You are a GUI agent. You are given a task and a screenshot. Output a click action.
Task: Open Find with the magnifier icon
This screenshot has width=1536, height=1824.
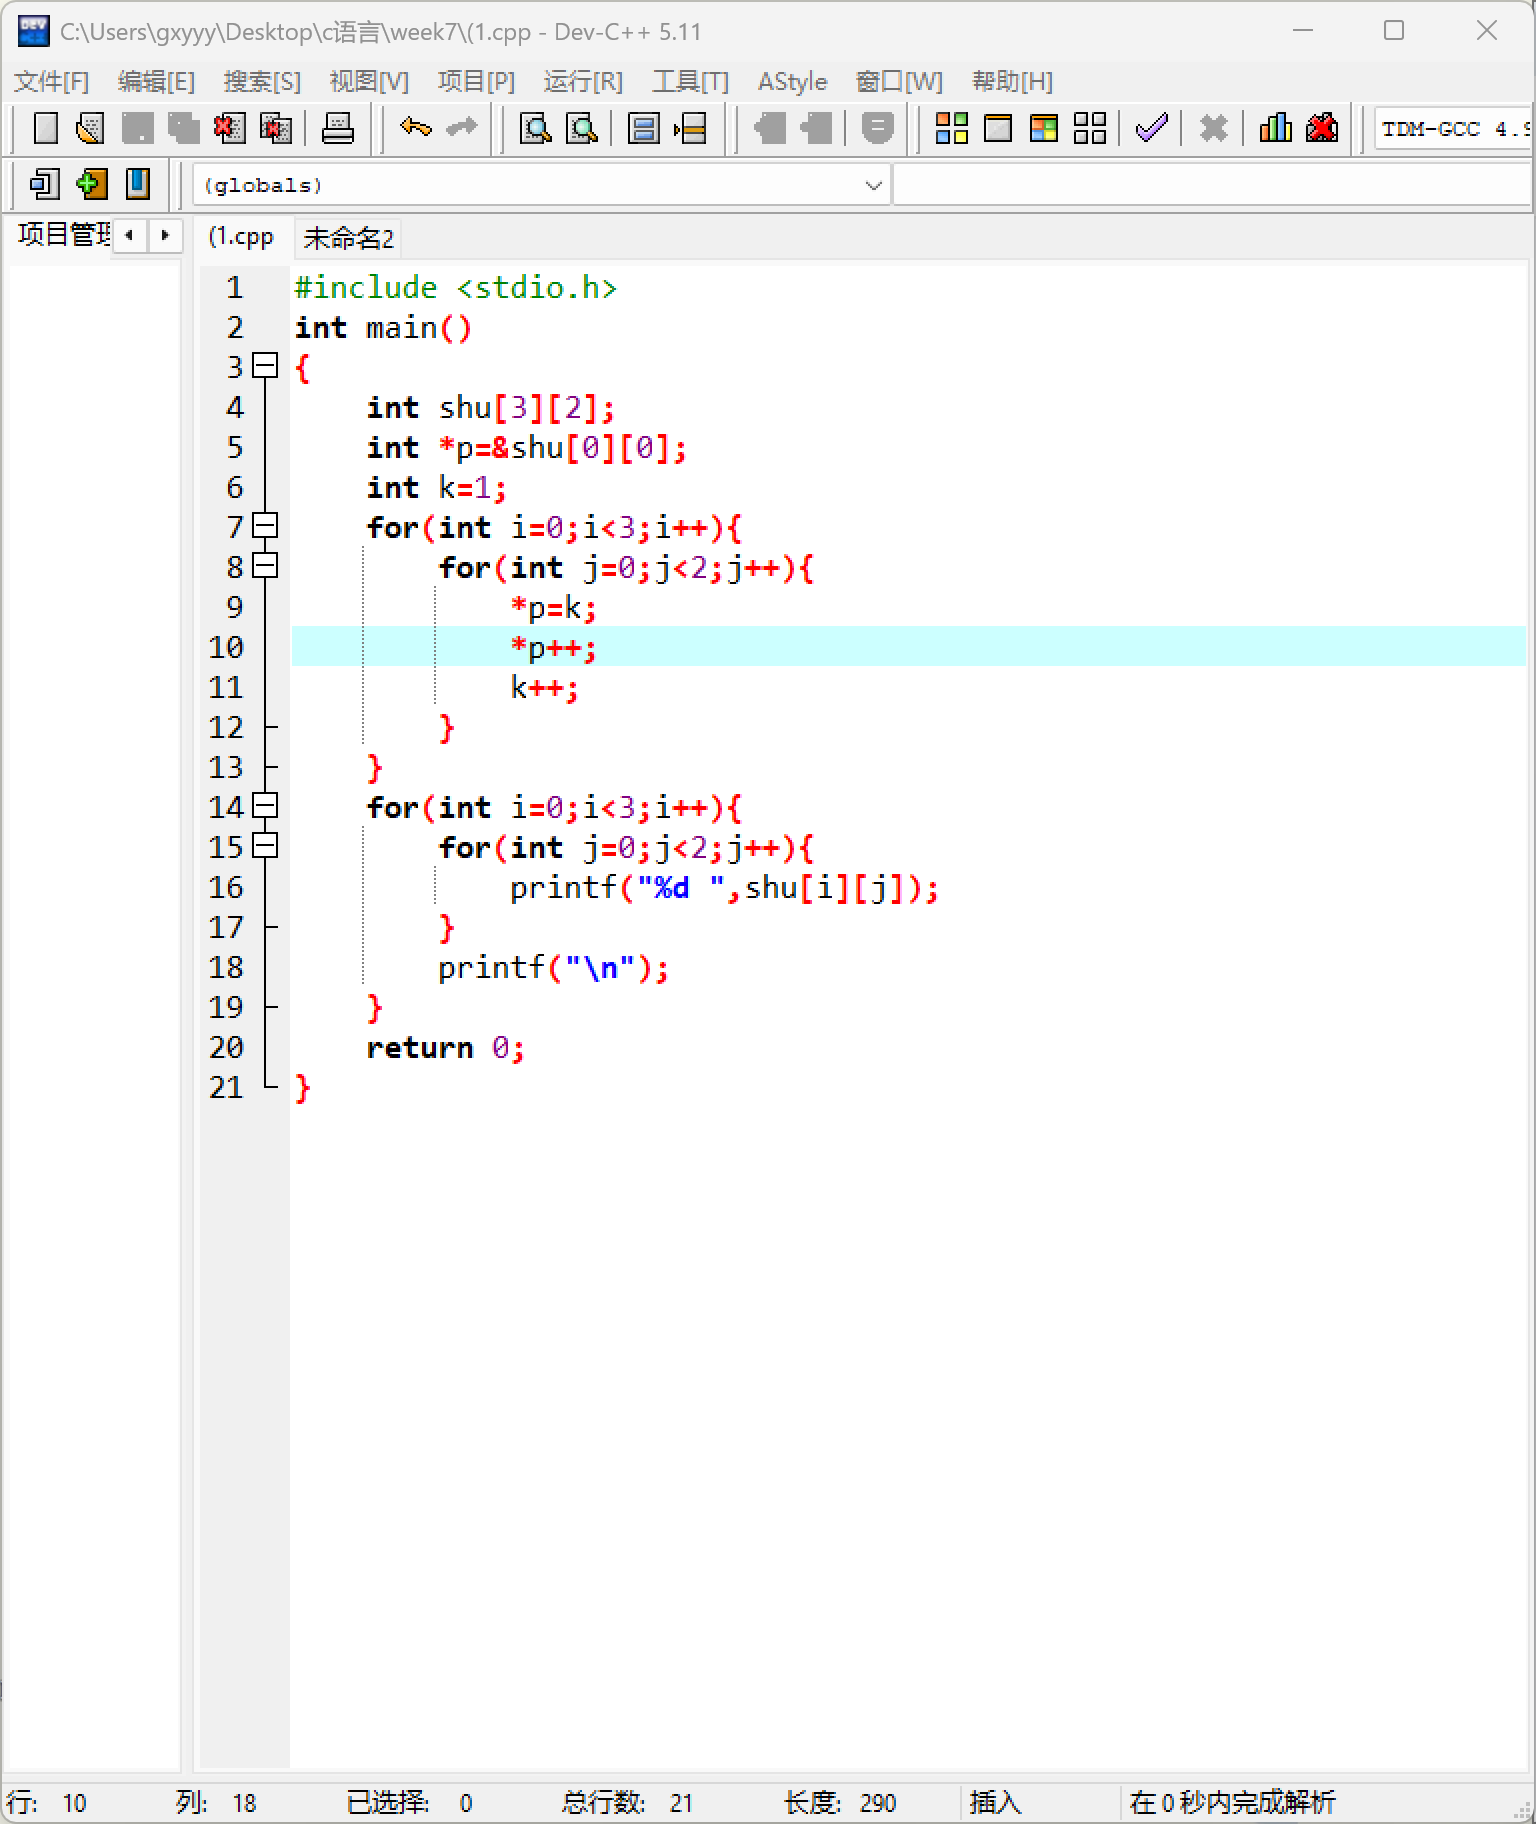tap(536, 128)
